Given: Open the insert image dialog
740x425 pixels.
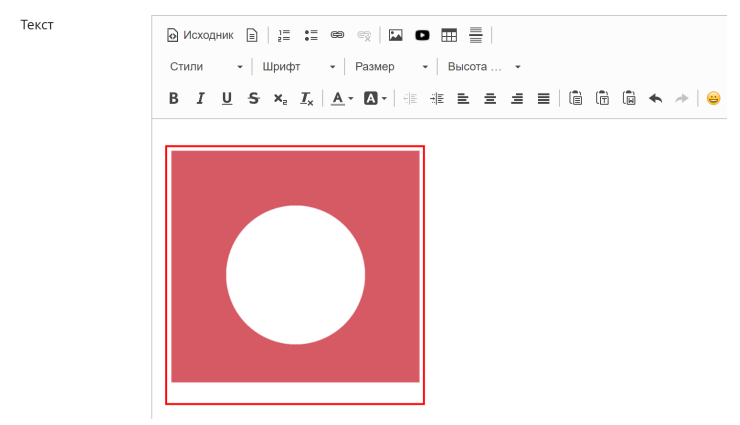Looking at the screenshot, I should (x=395, y=35).
